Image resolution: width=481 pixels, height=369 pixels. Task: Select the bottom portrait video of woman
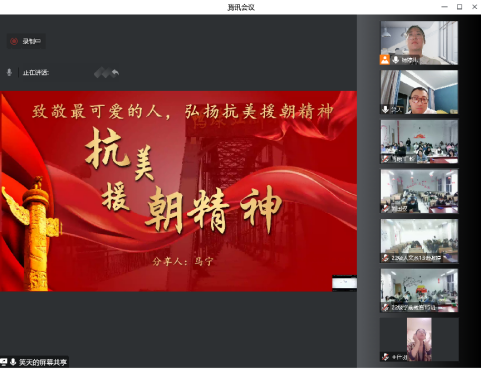[x=419, y=339]
